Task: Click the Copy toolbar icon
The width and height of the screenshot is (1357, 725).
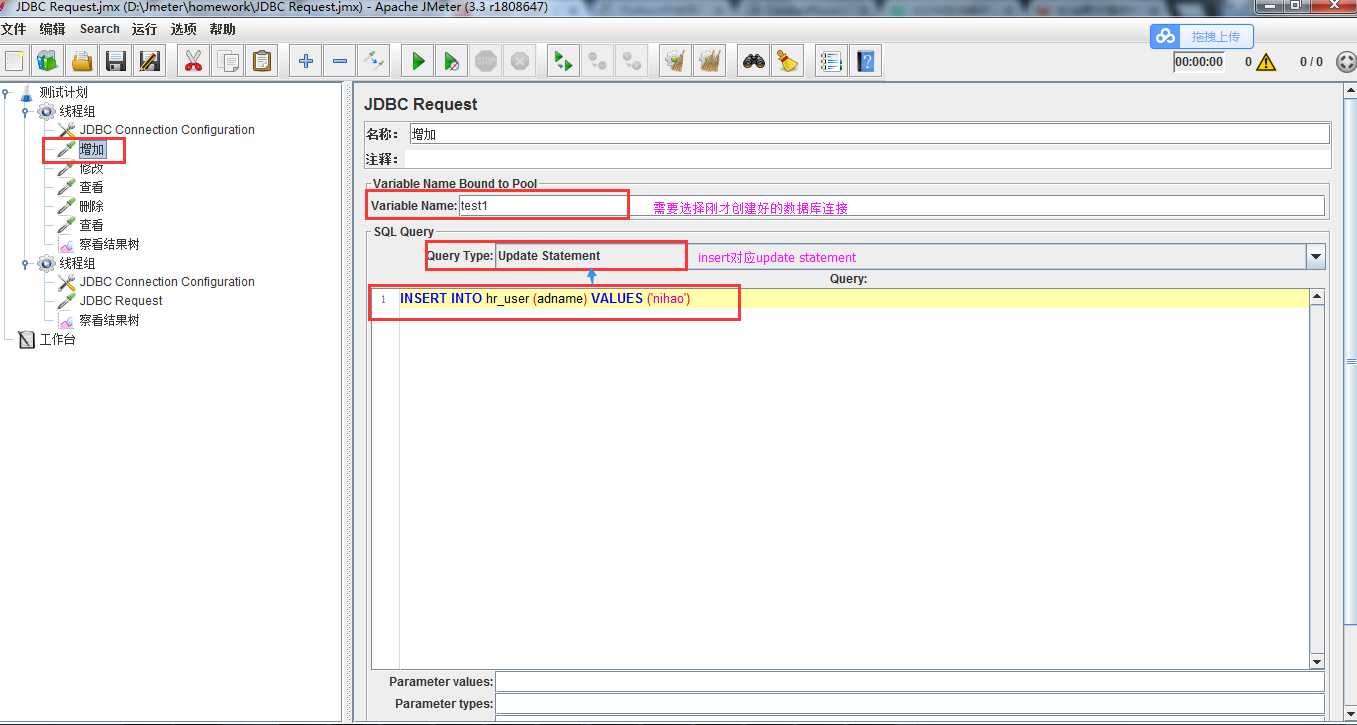Action: pos(227,61)
